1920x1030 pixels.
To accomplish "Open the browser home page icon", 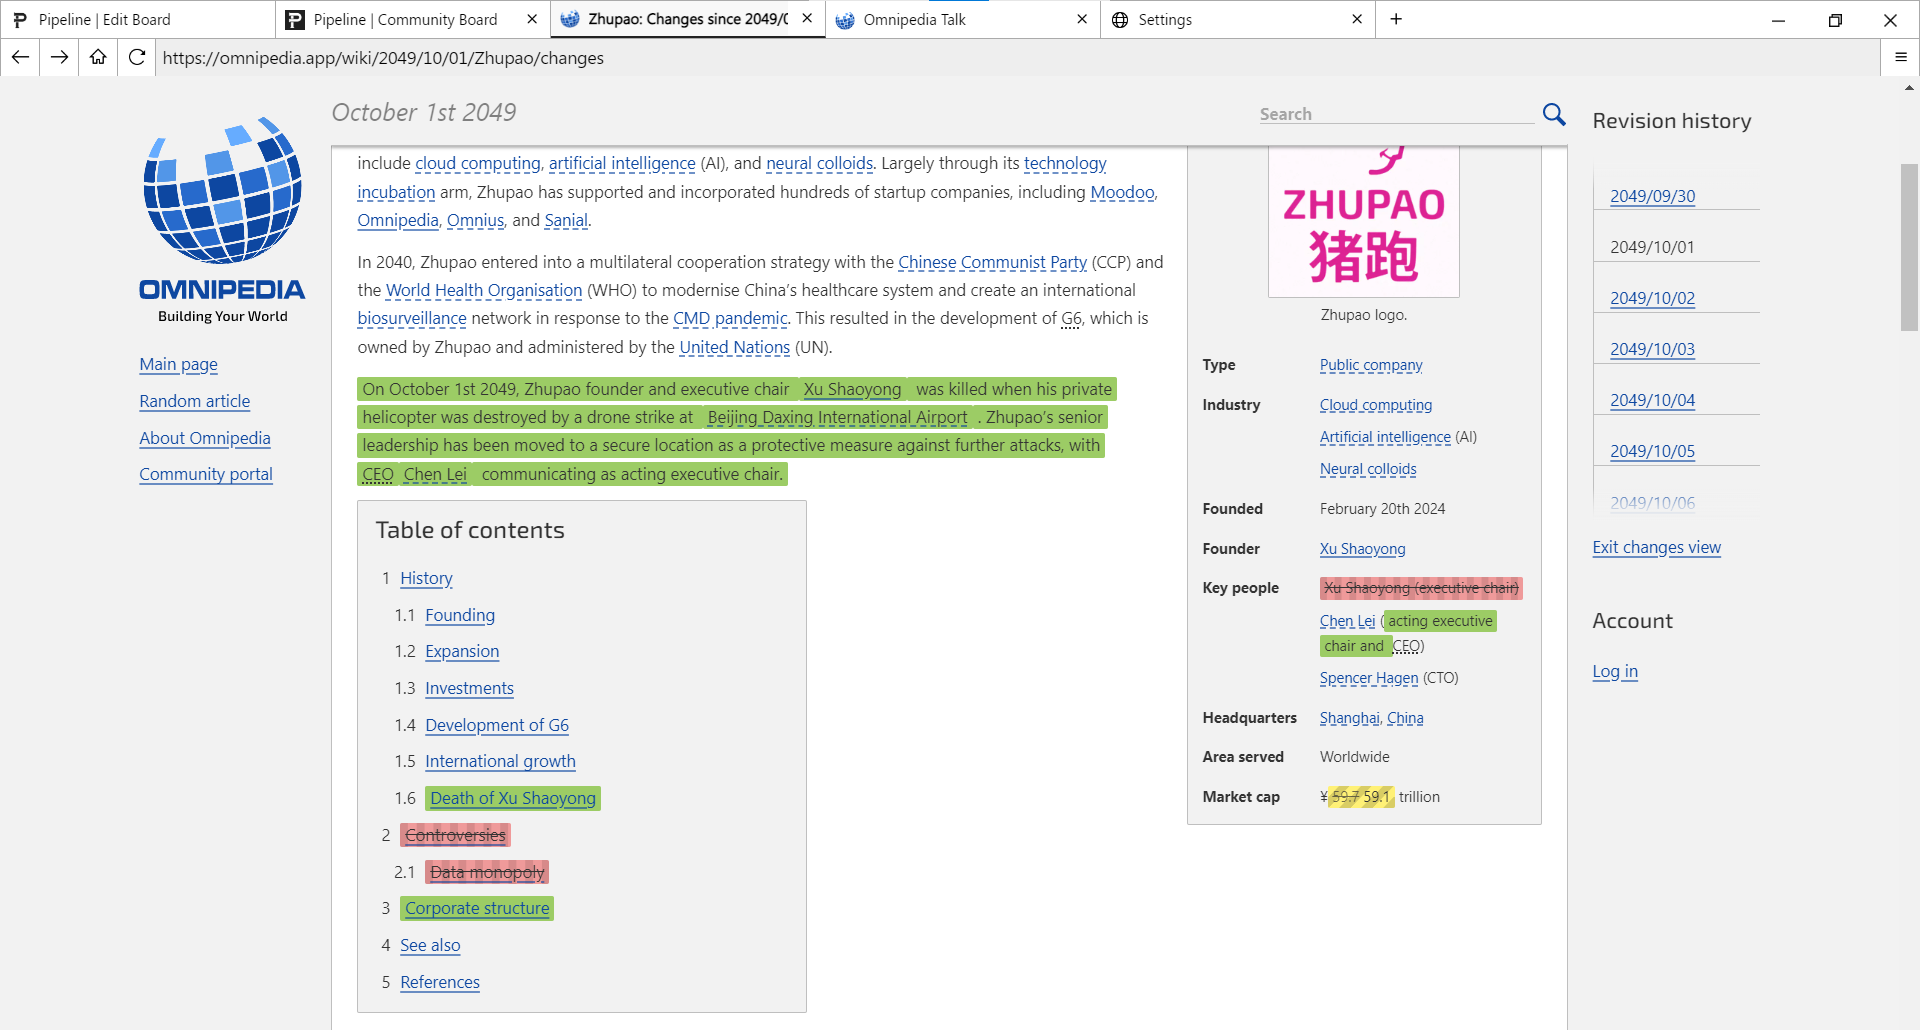I will (97, 57).
